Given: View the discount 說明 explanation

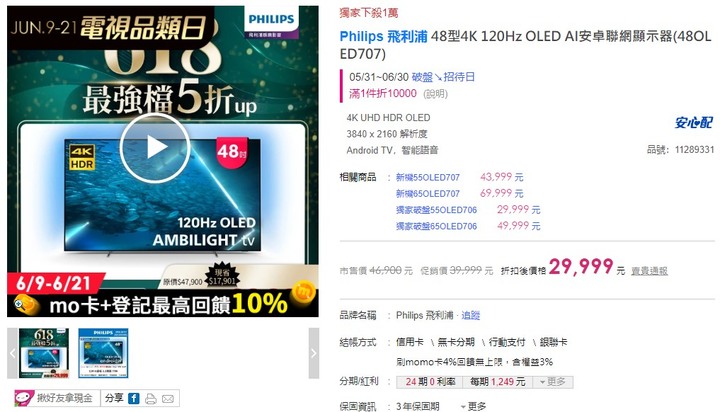Looking at the screenshot, I should 435,94.
